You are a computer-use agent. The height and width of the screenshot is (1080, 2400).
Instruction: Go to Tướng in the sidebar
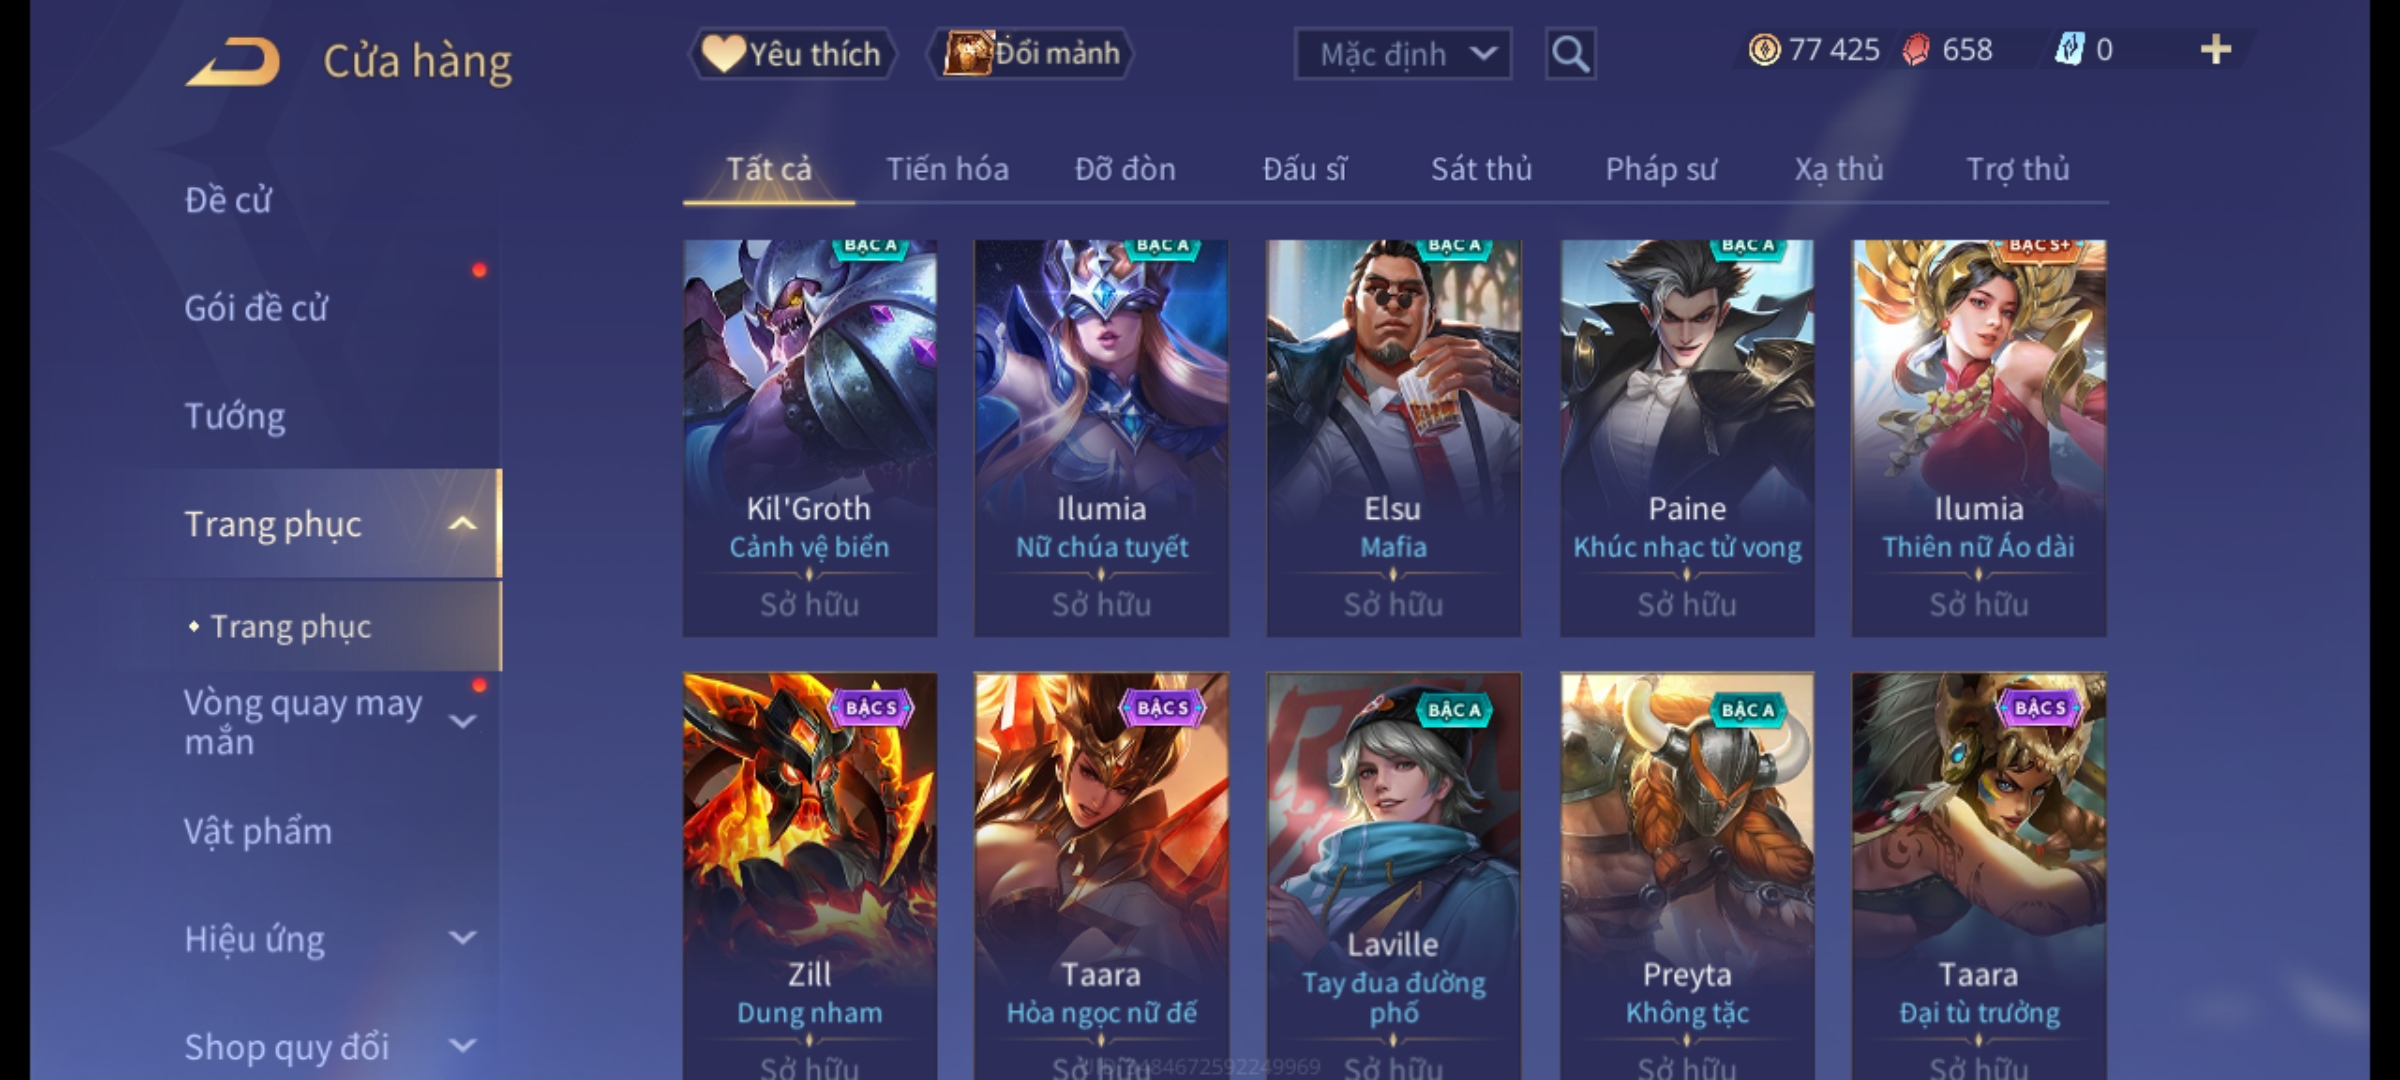tap(235, 416)
